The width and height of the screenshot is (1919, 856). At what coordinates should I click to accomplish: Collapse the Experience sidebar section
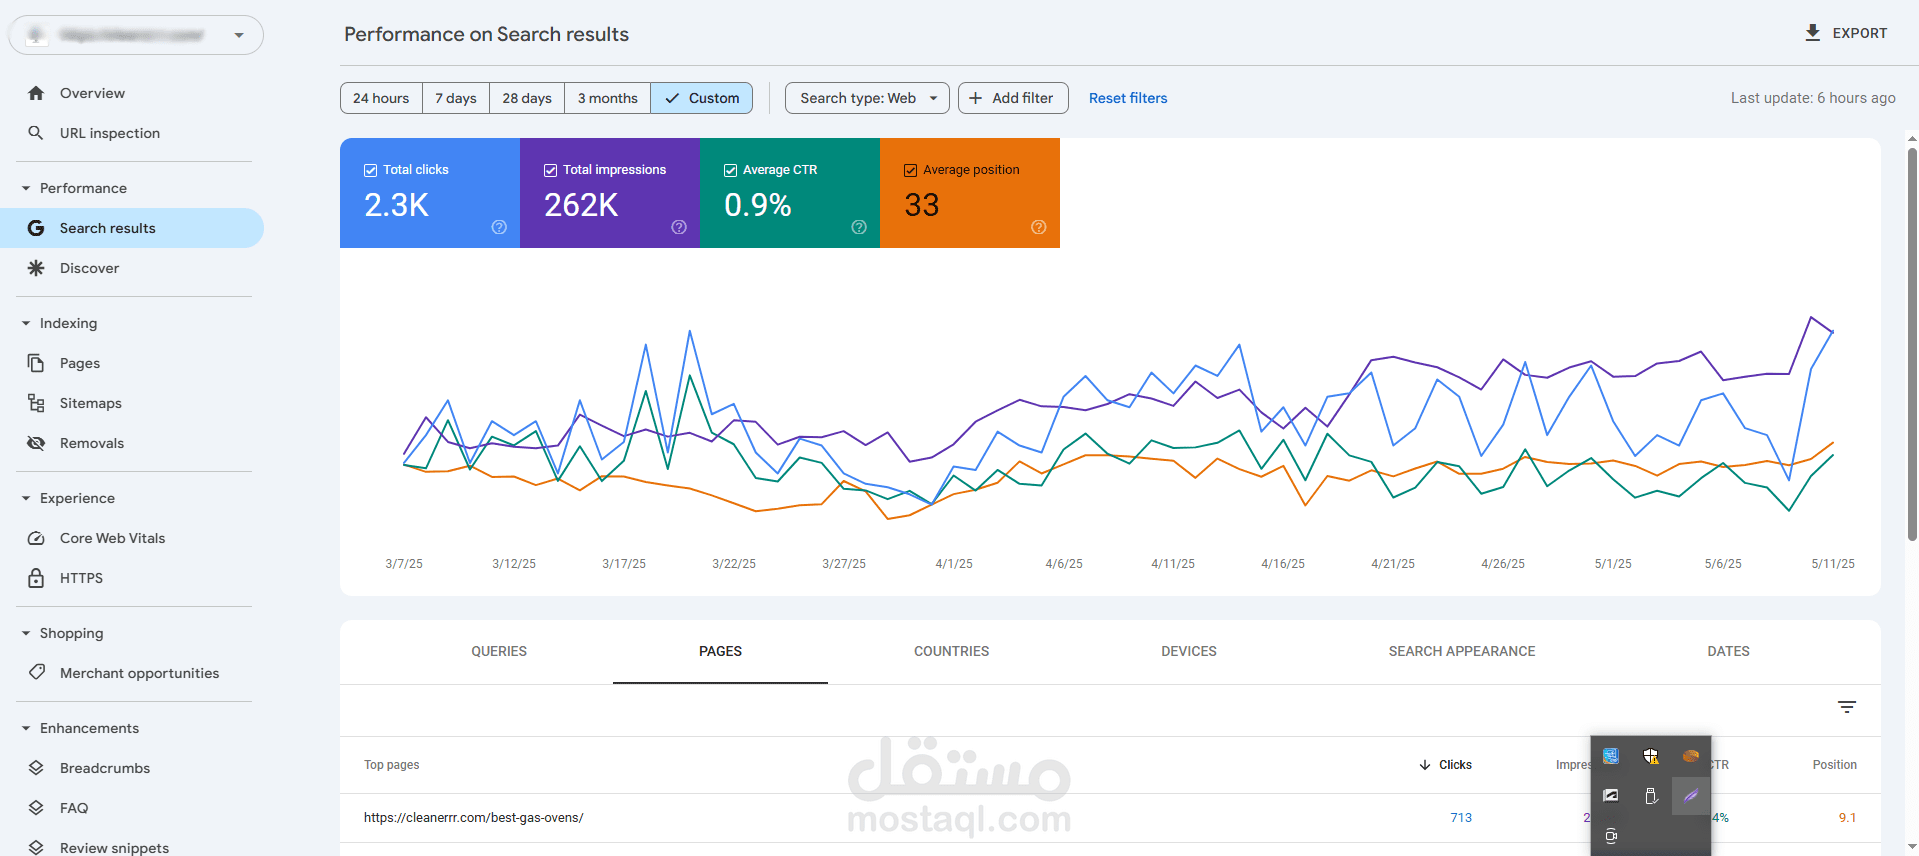(x=26, y=498)
